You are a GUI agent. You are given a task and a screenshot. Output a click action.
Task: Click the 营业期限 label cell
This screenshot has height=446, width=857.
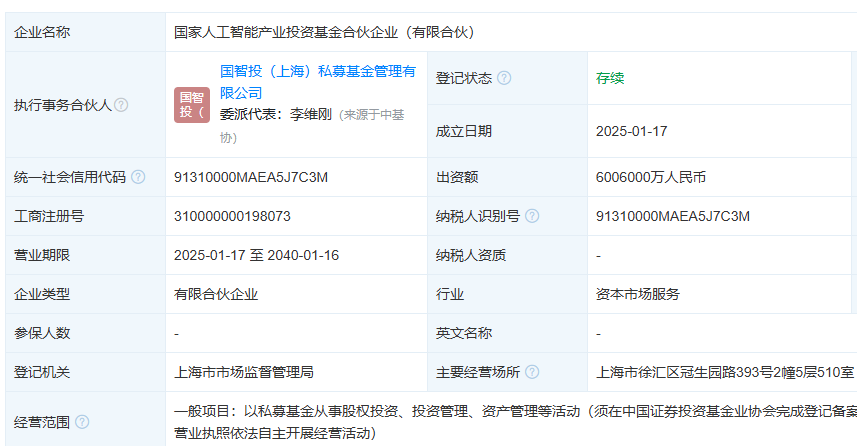click(x=86, y=255)
